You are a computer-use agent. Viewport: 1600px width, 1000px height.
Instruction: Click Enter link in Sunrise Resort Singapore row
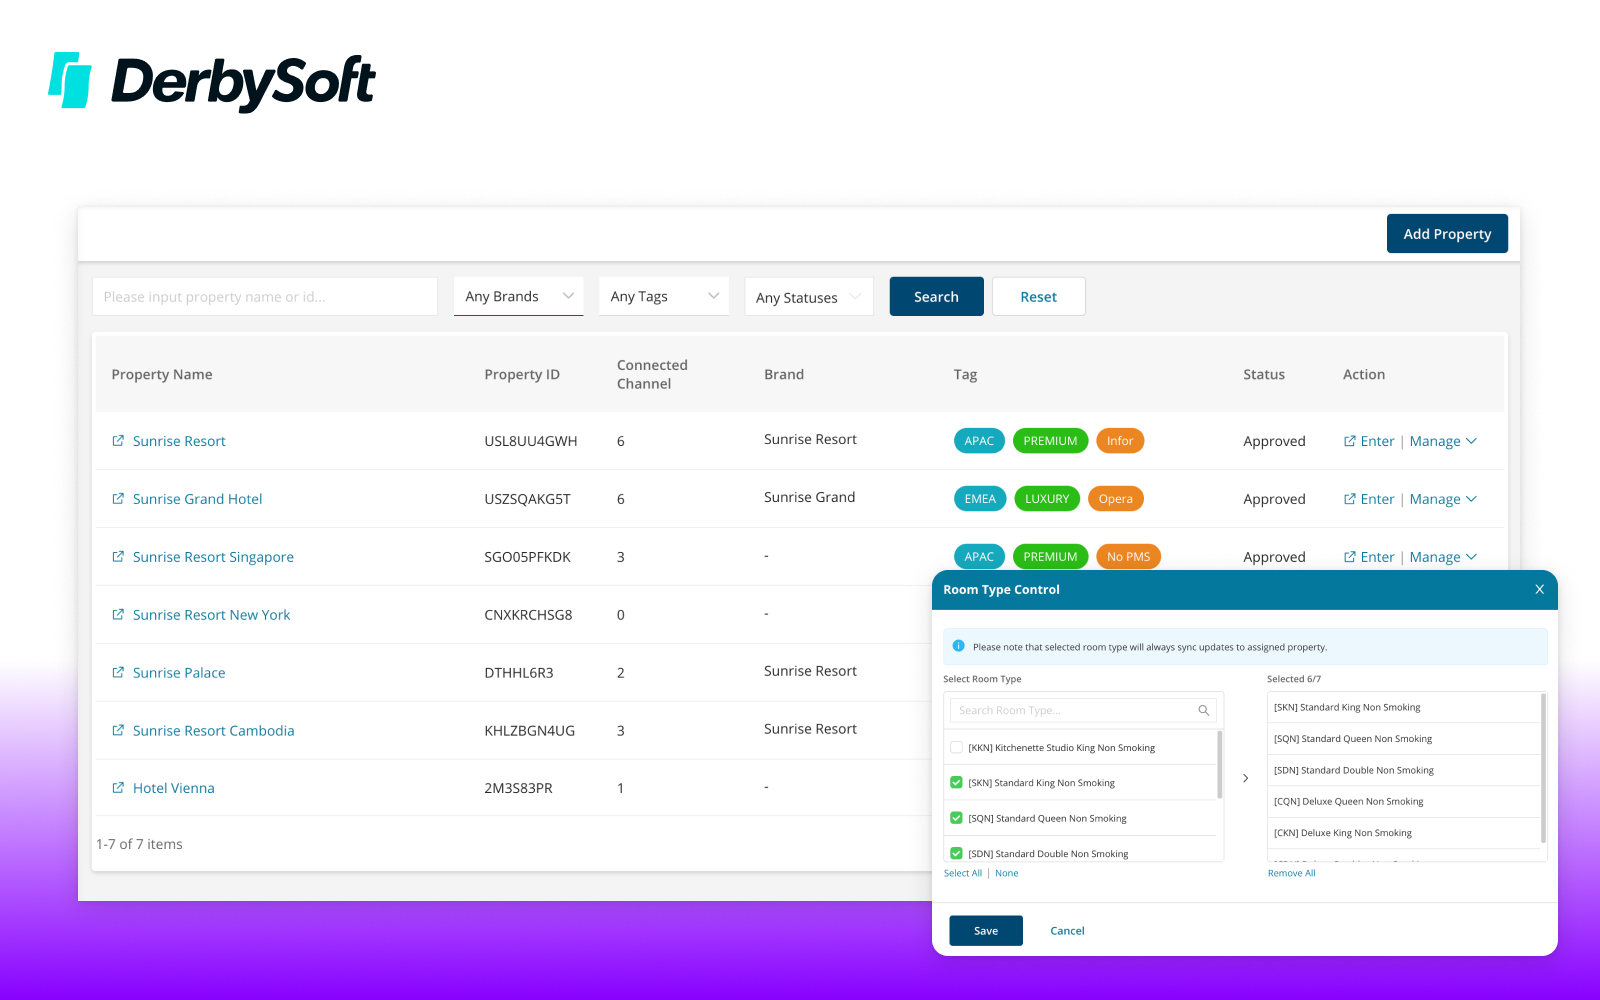tap(1369, 557)
